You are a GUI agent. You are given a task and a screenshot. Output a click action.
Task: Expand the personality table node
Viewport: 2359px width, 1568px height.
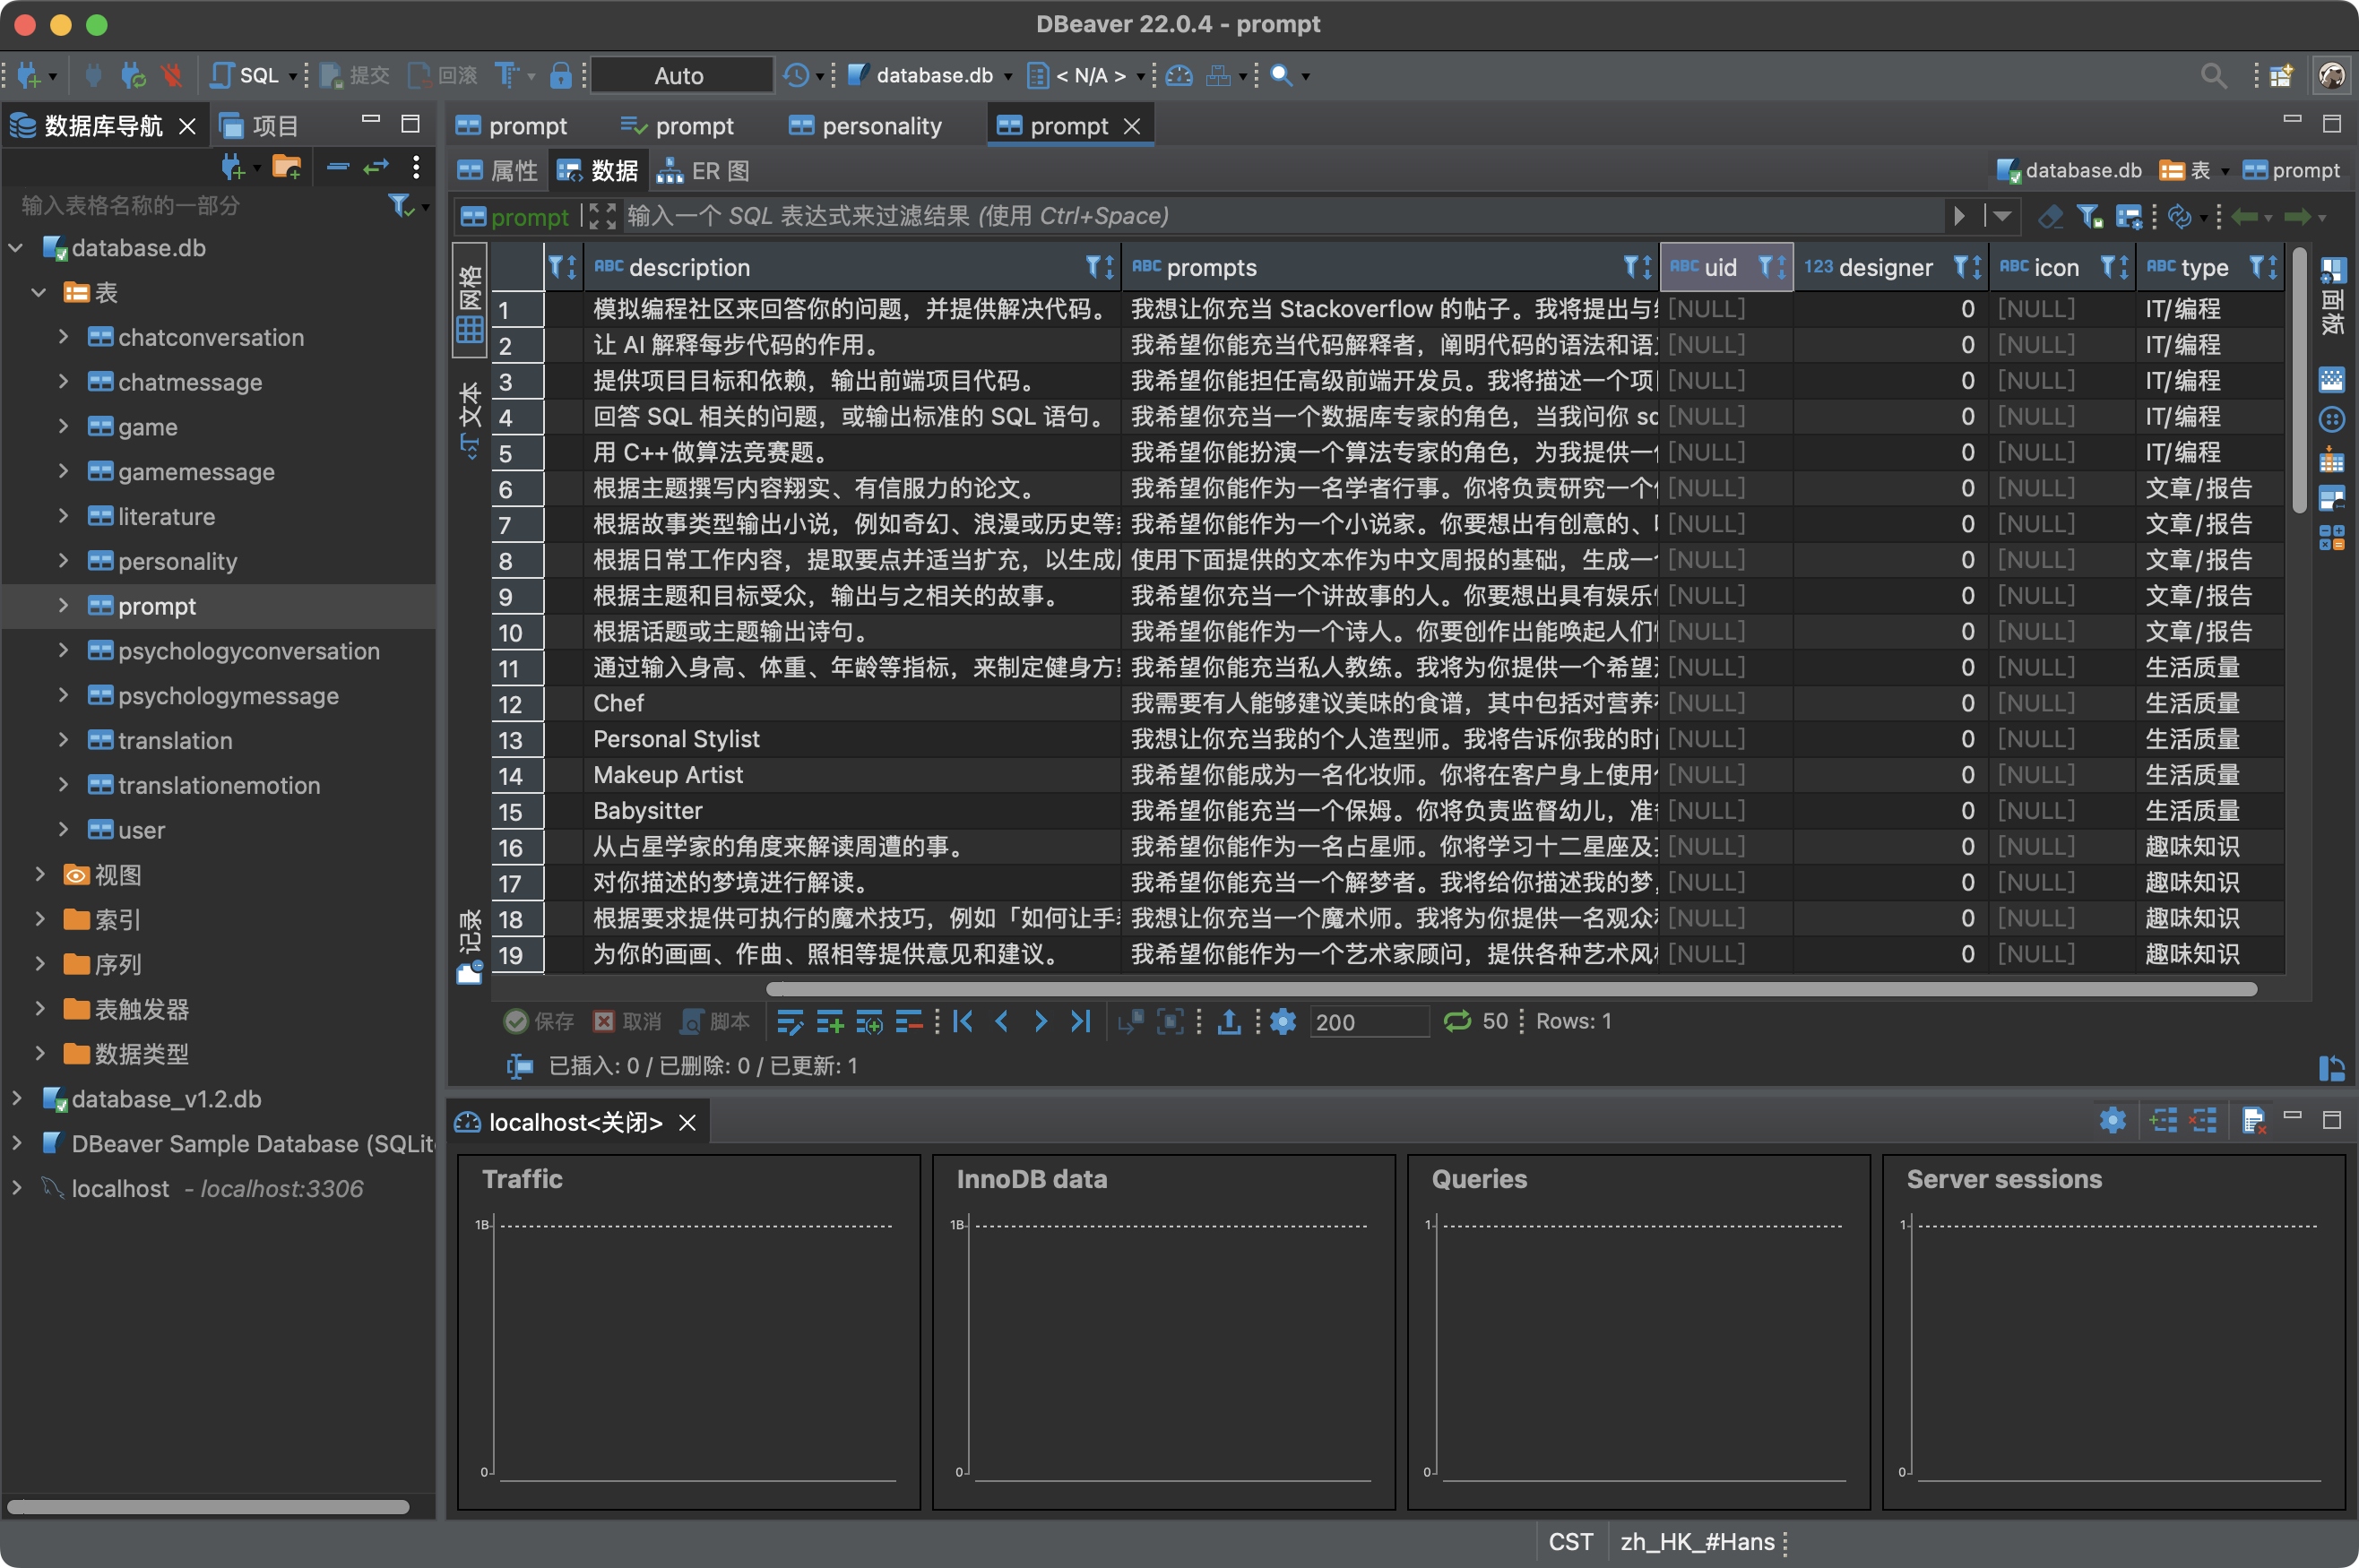(x=63, y=561)
